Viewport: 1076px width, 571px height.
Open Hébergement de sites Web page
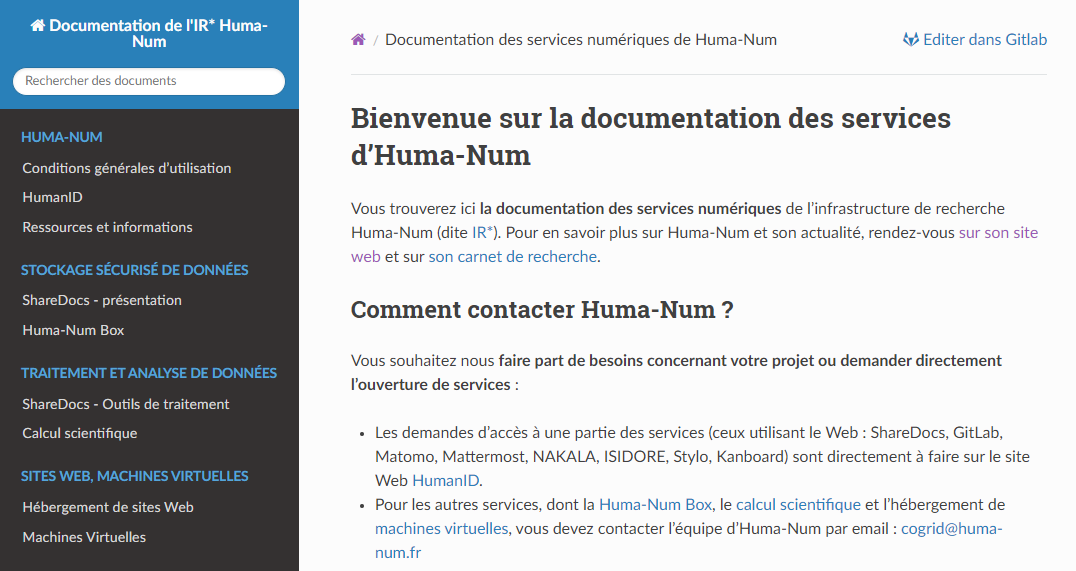click(108, 507)
